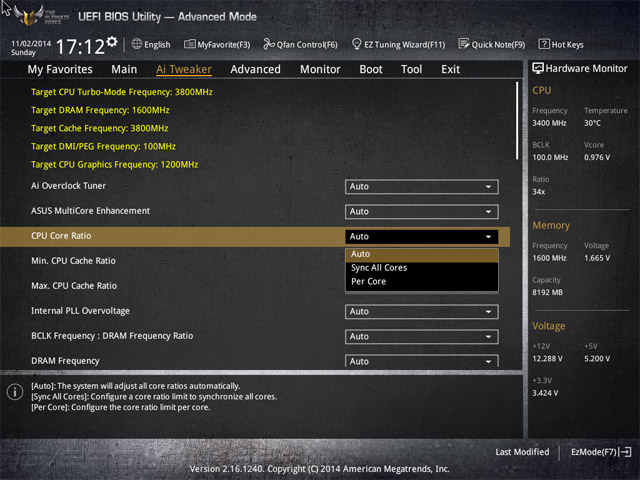Click the CPU ratio value 34x

tap(538, 192)
